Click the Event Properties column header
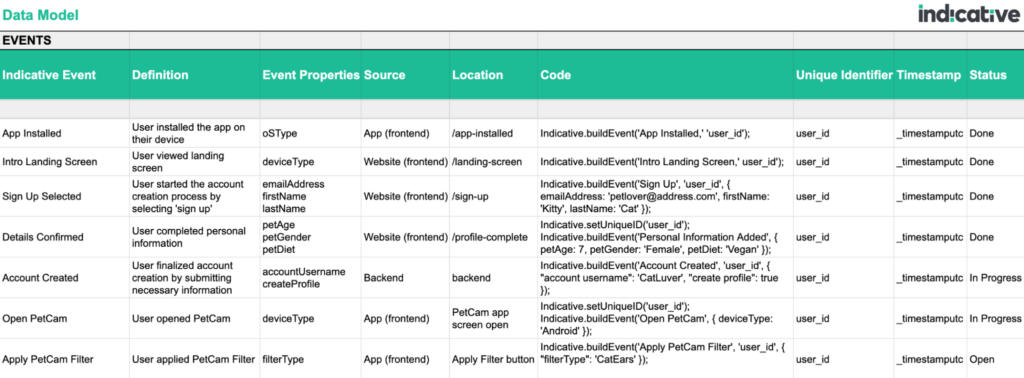Image resolution: width=1024 pixels, height=378 pixels. pos(311,75)
